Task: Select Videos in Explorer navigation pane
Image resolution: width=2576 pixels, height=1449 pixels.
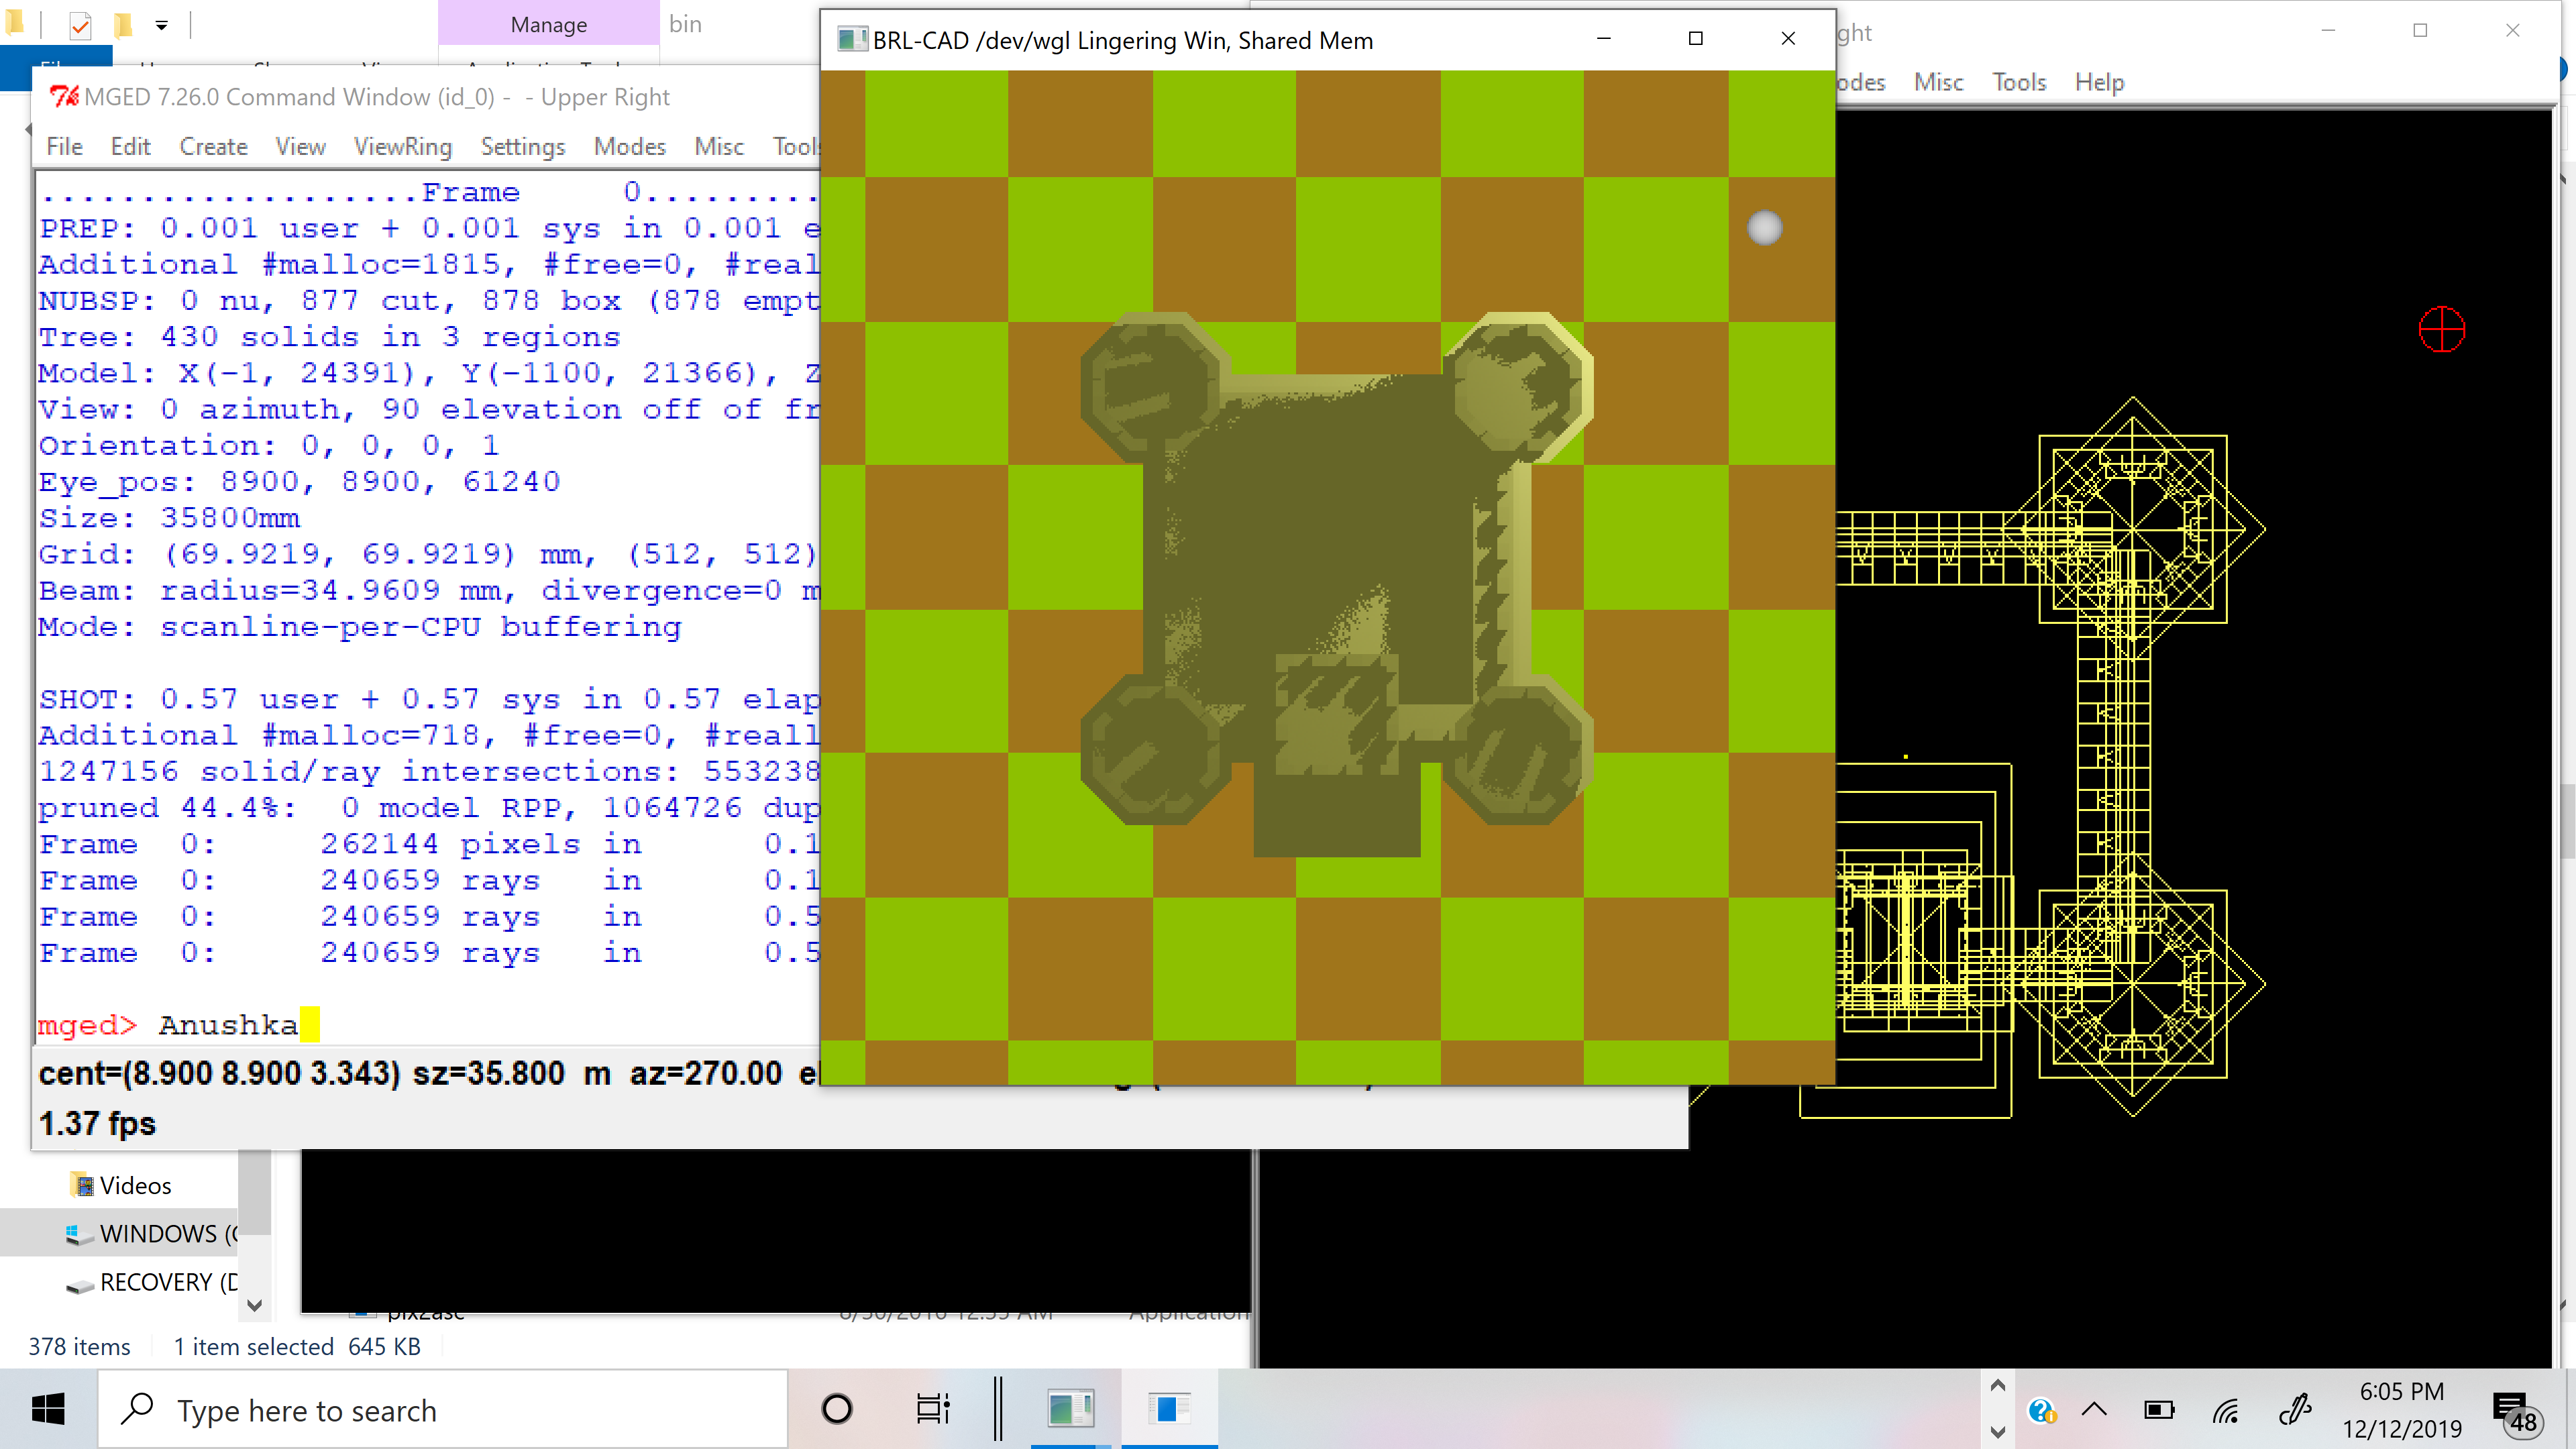Action: 135,1185
